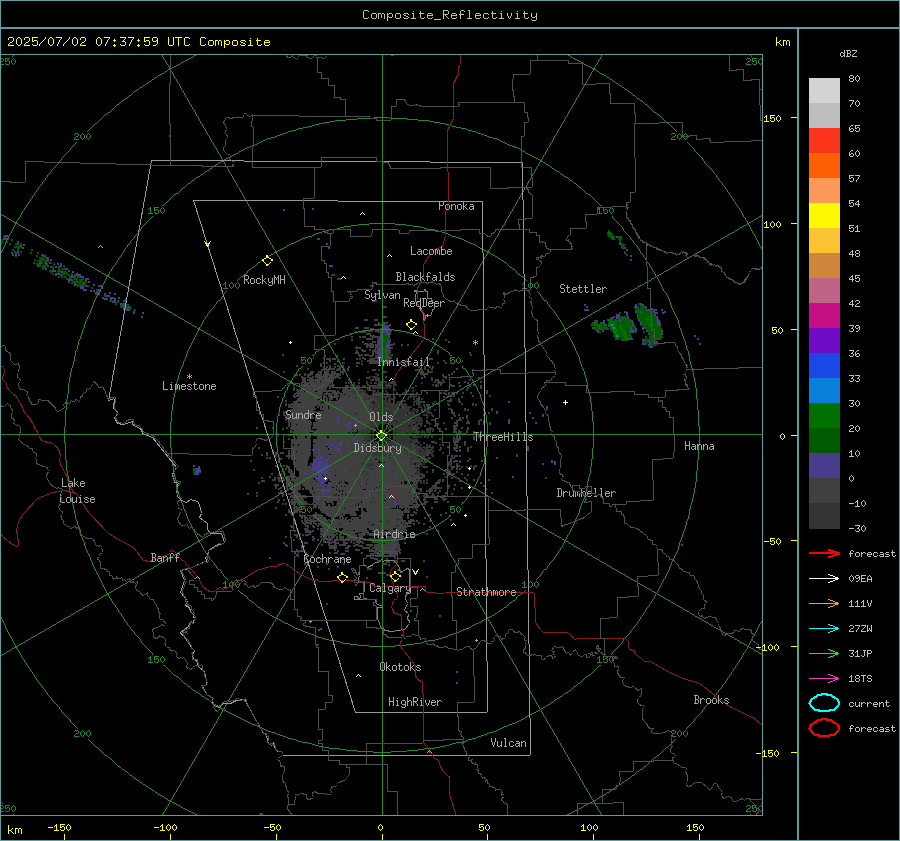Click the 'ThreeHills' city label
This screenshot has width=900, height=841.
[503, 437]
